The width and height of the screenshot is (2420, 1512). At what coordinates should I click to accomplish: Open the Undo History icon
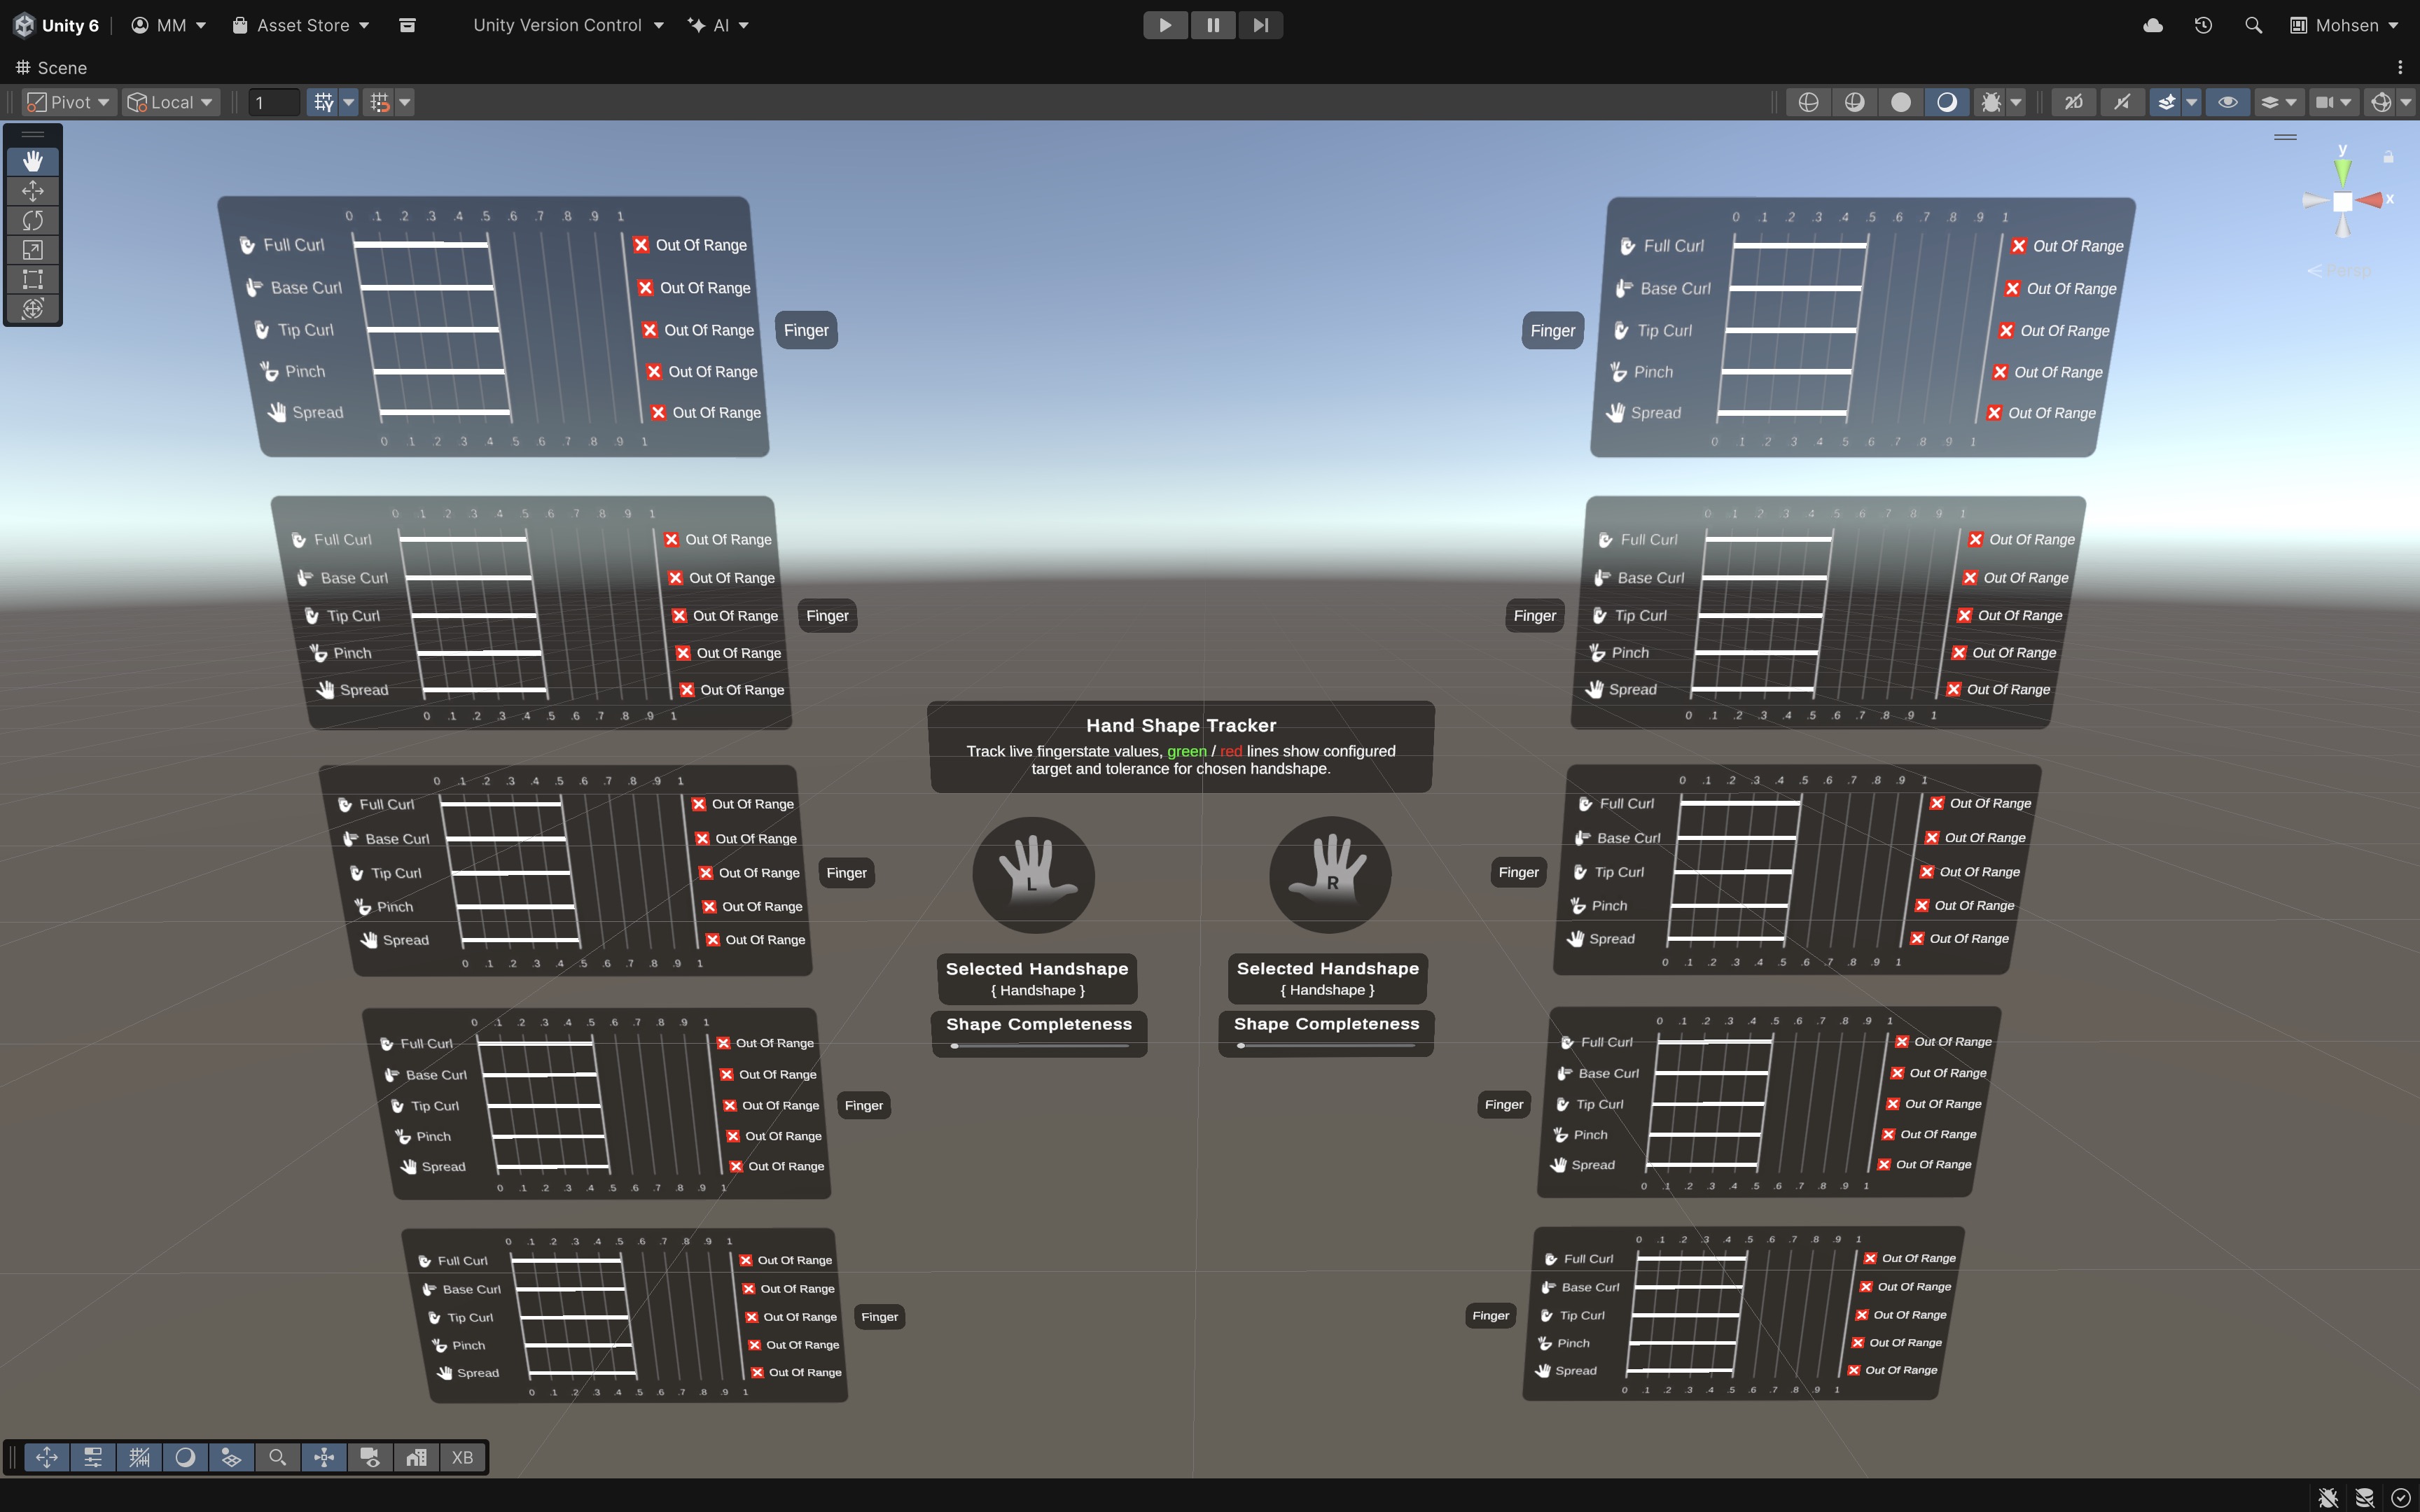(2203, 25)
